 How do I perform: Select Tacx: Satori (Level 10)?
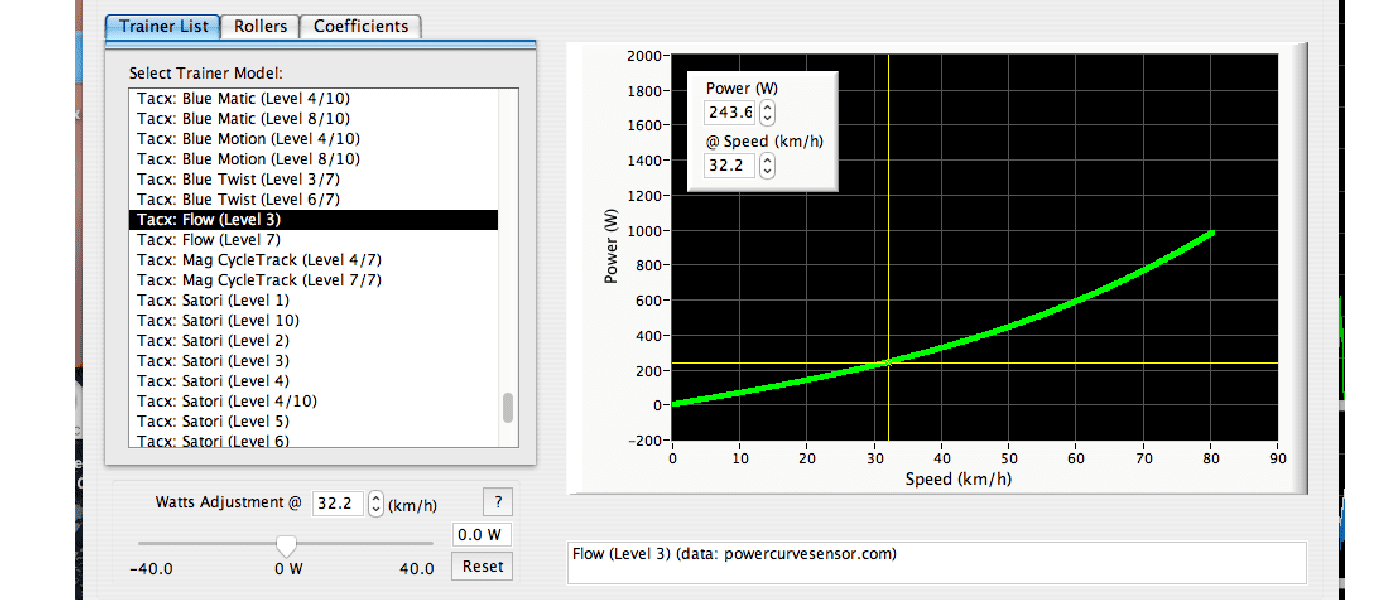pos(218,320)
